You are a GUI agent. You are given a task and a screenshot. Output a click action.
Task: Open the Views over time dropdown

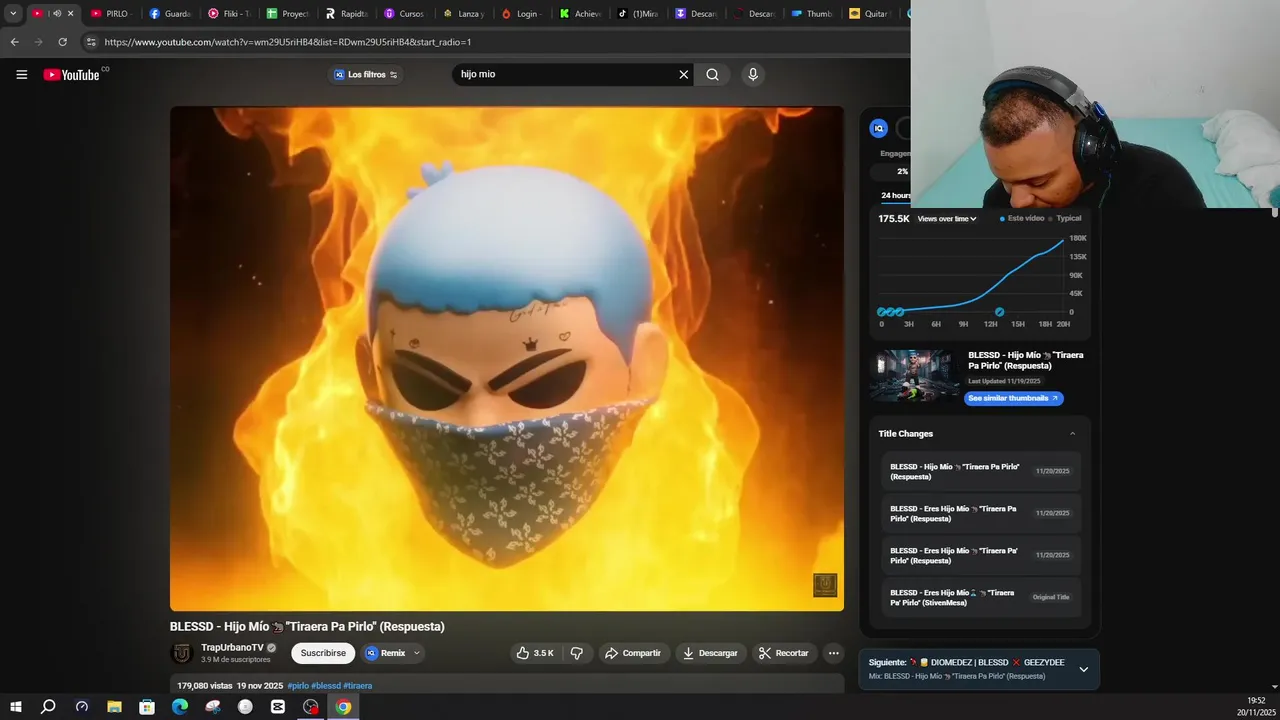tap(947, 219)
